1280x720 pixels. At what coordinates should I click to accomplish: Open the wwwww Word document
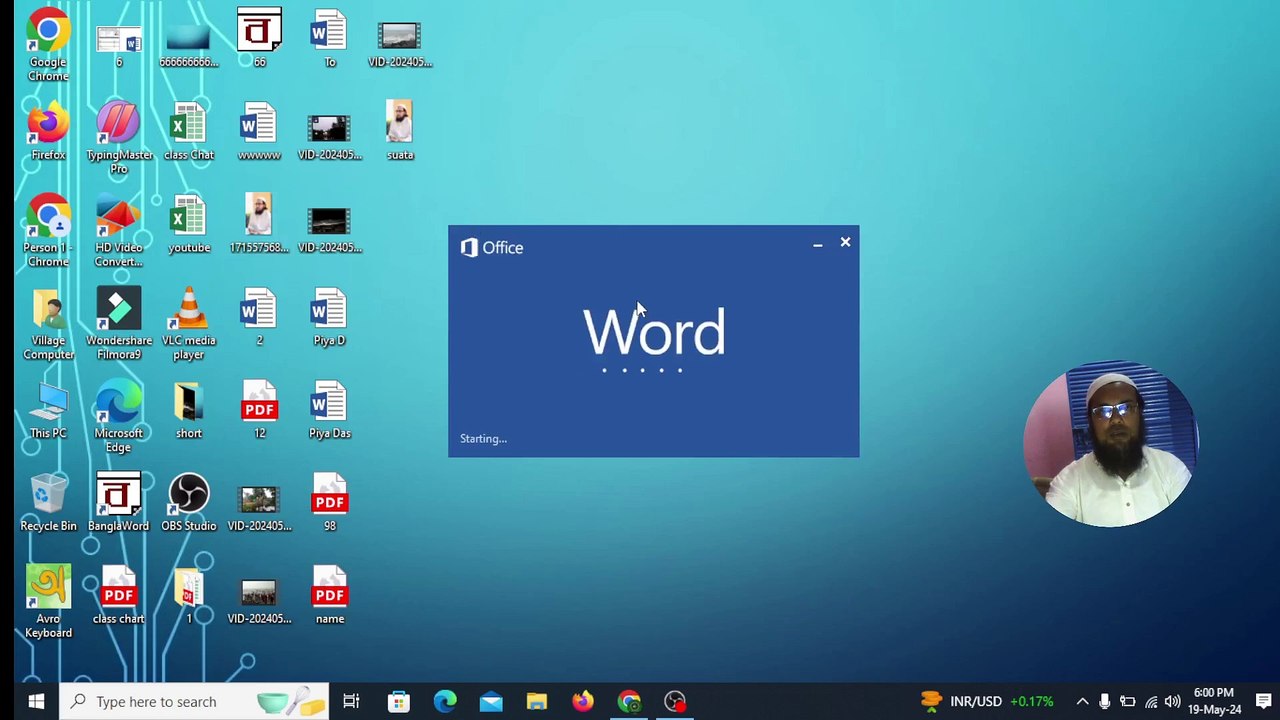pos(259,131)
